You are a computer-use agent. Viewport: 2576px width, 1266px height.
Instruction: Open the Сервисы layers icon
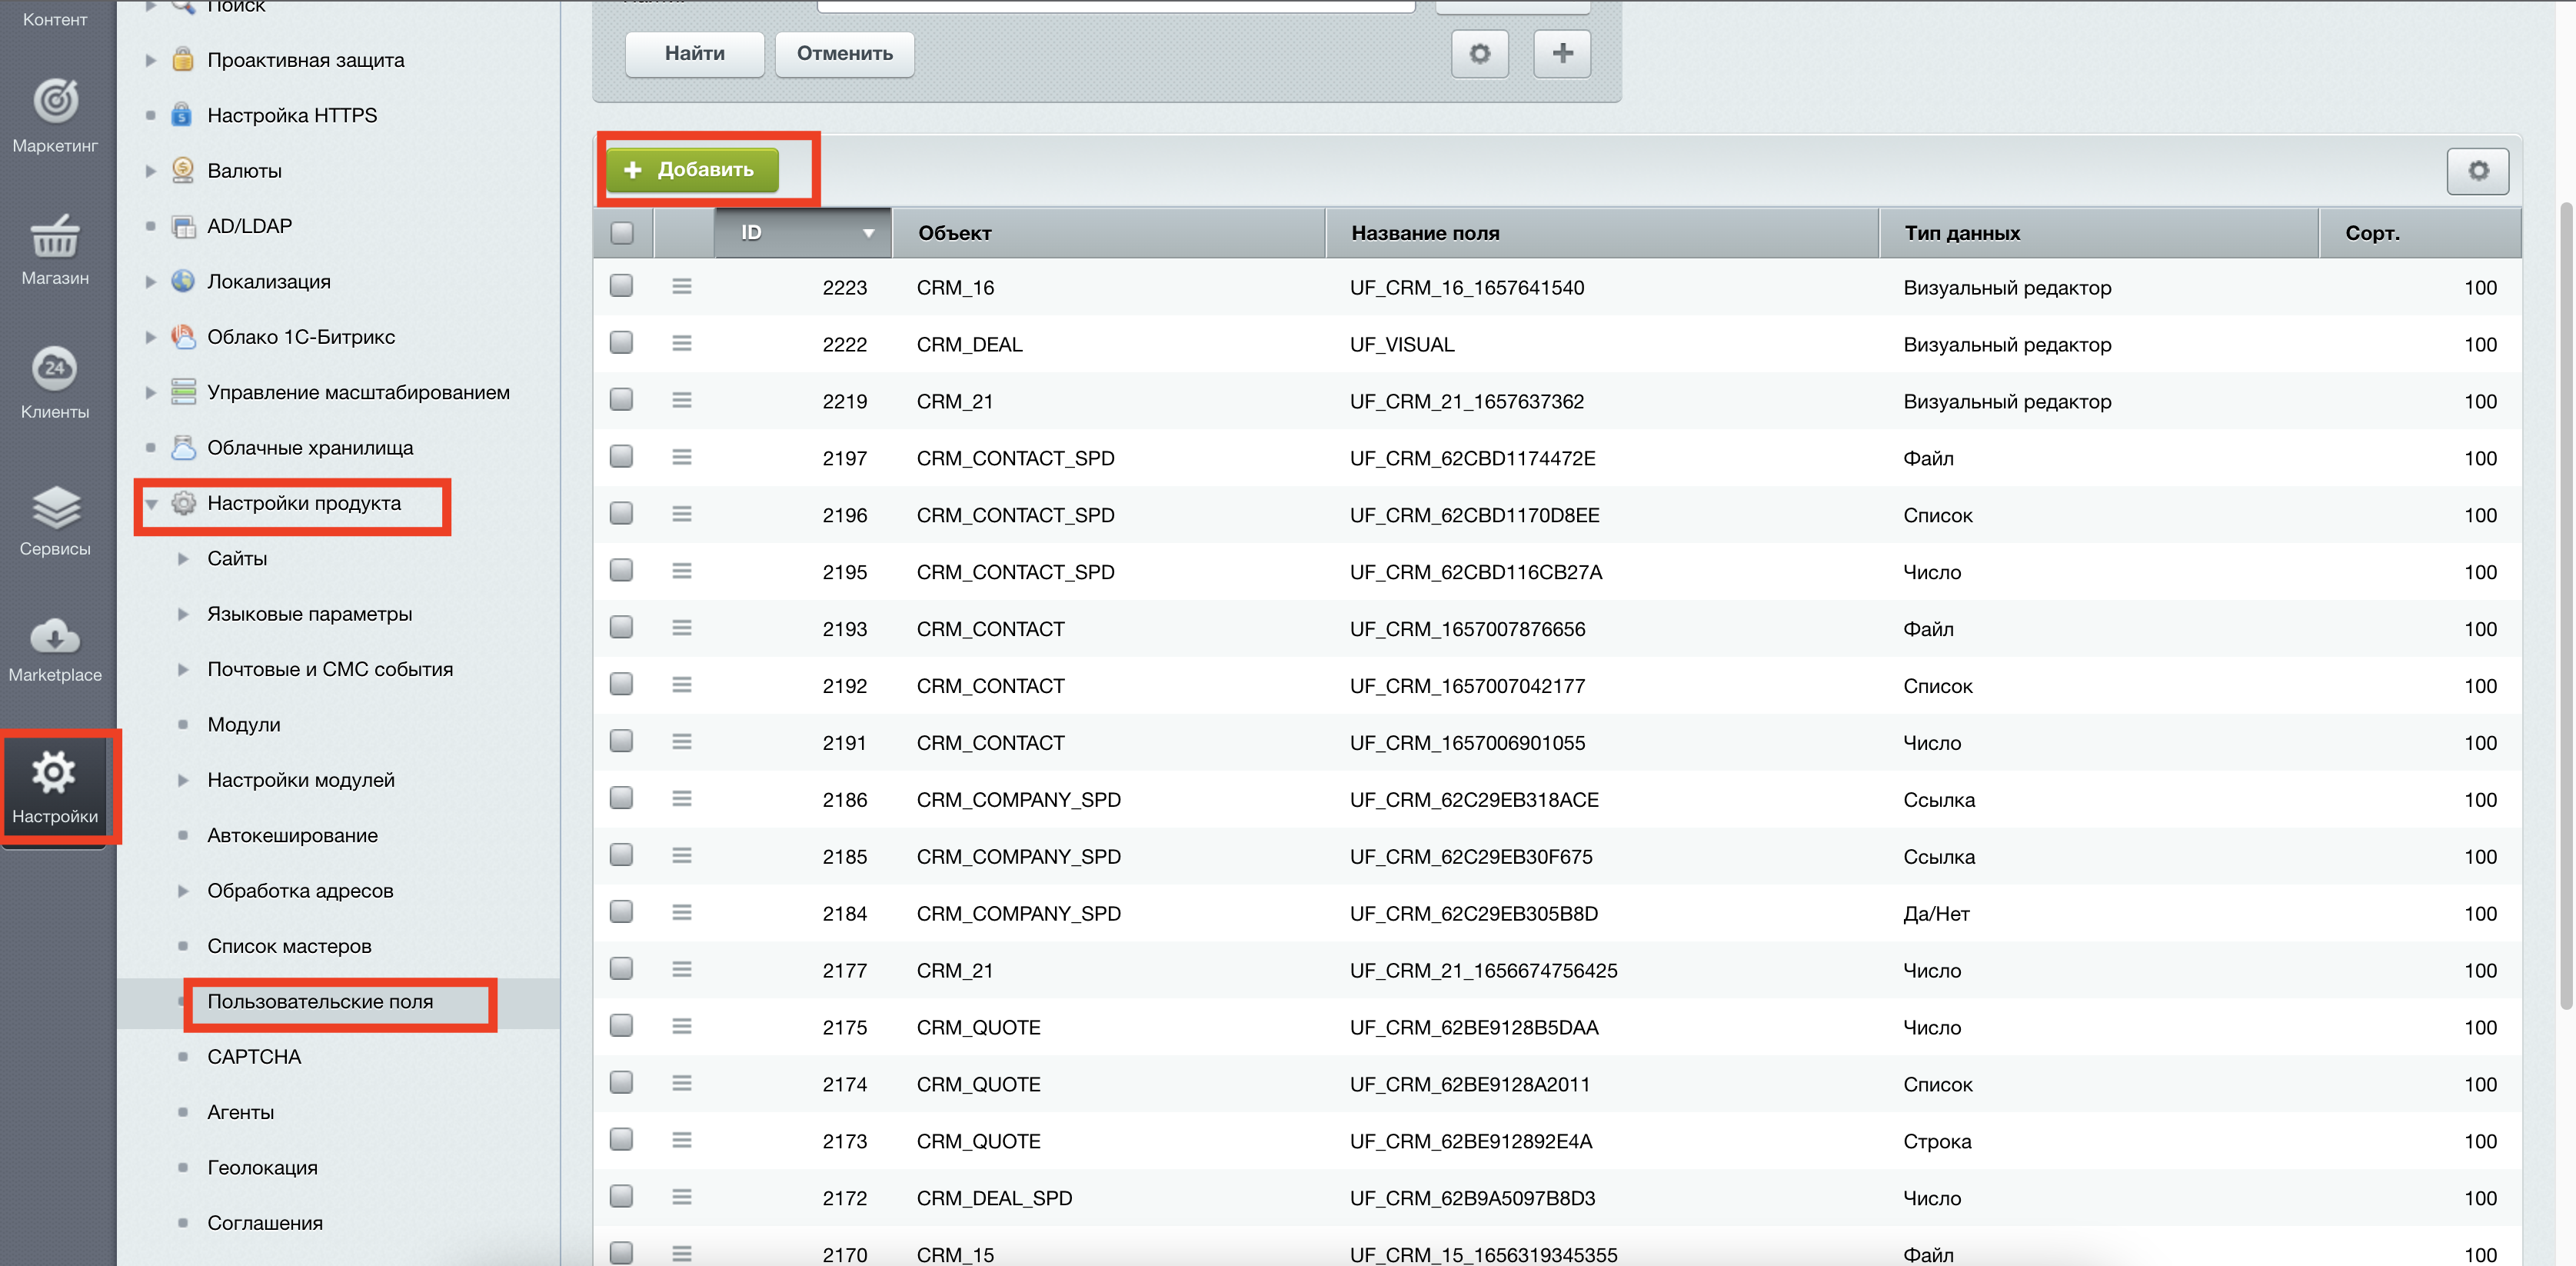55,506
